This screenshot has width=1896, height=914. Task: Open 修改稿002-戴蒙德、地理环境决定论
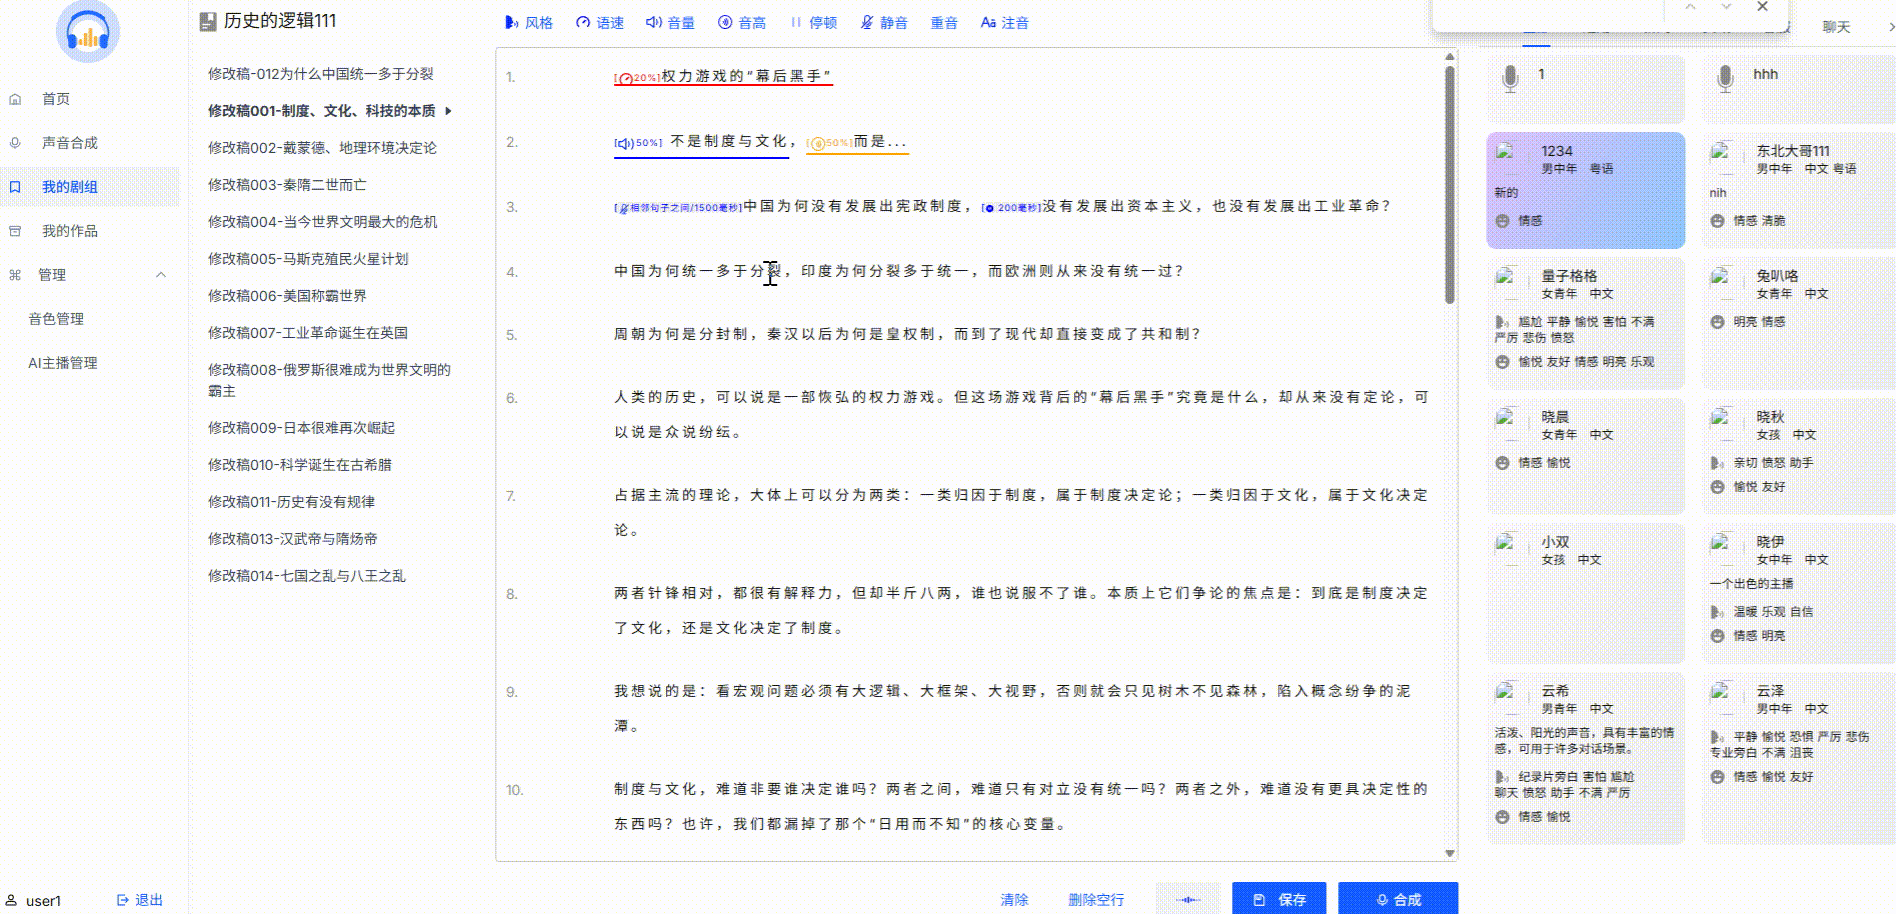(322, 148)
